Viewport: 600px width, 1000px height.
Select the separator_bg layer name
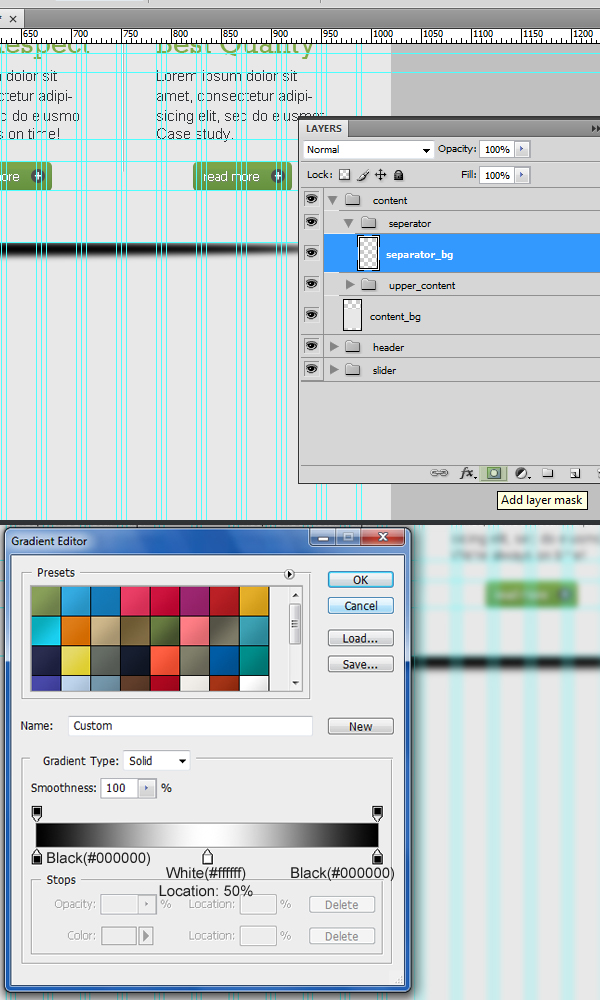pyautogui.click(x=420, y=254)
